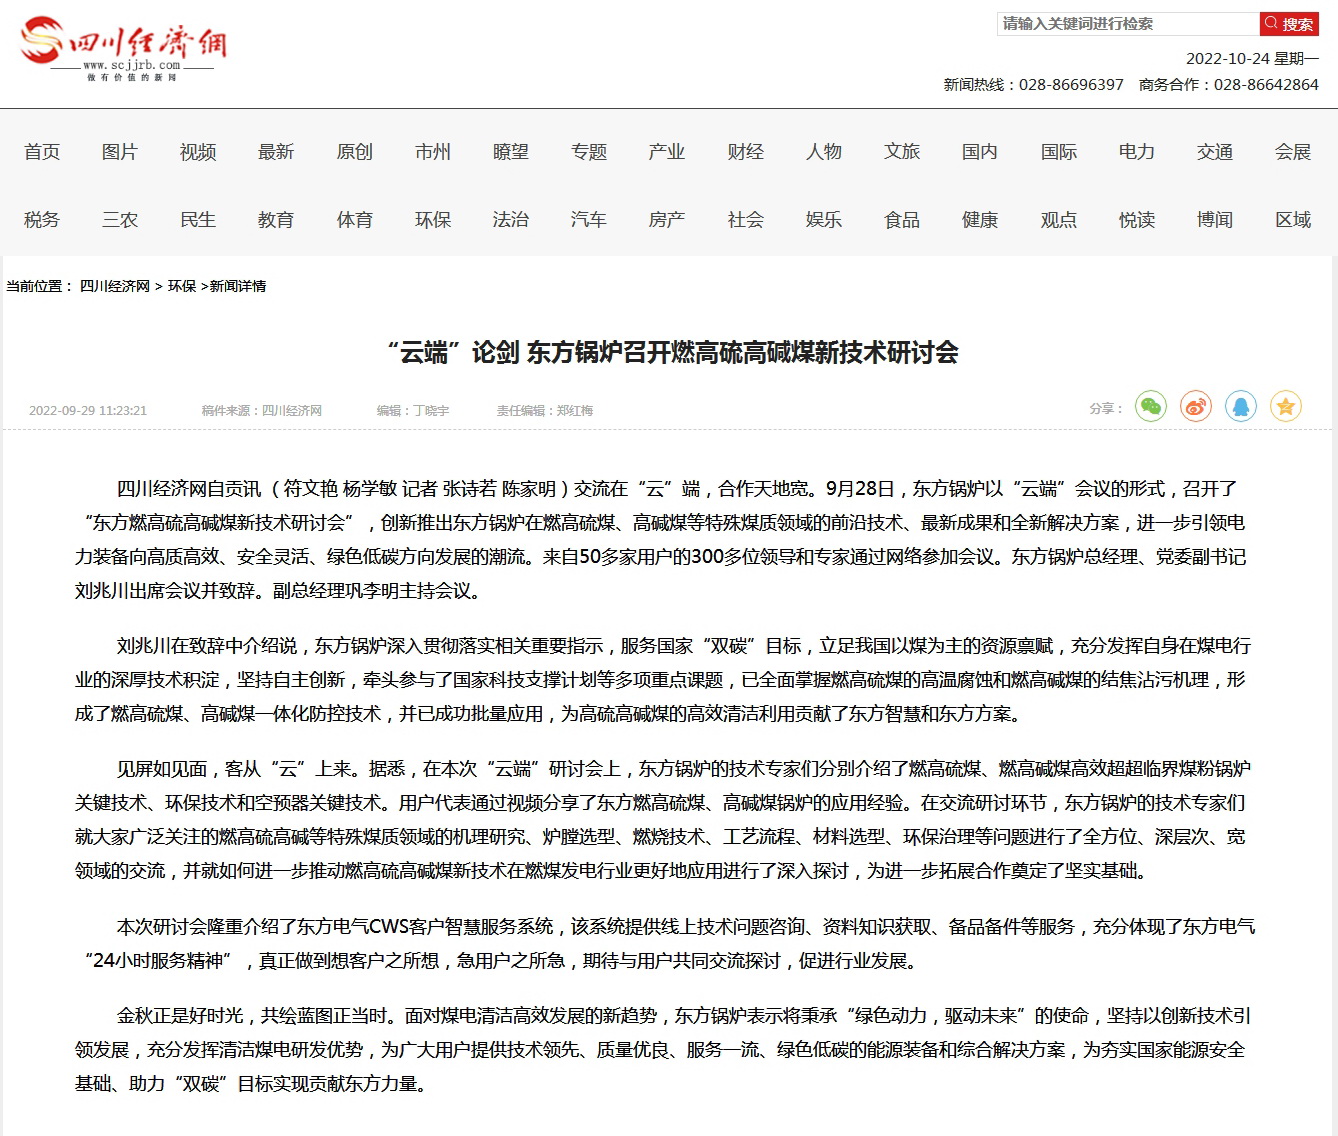Click the 责任编辑：郑红梅 text
1338x1136 pixels.
[545, 411]
